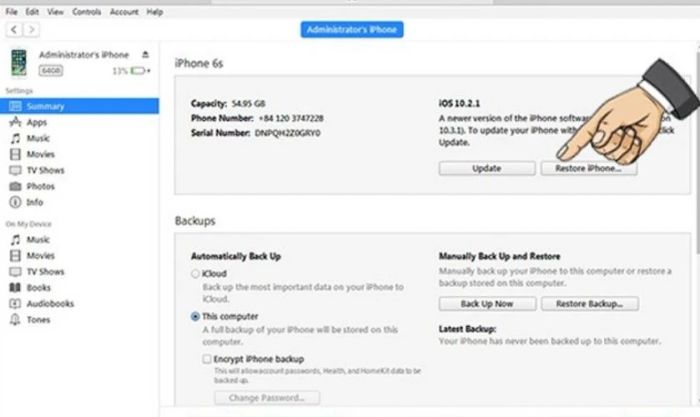Click the Info circle icon

pyautogui.click(x=15, y=202)
